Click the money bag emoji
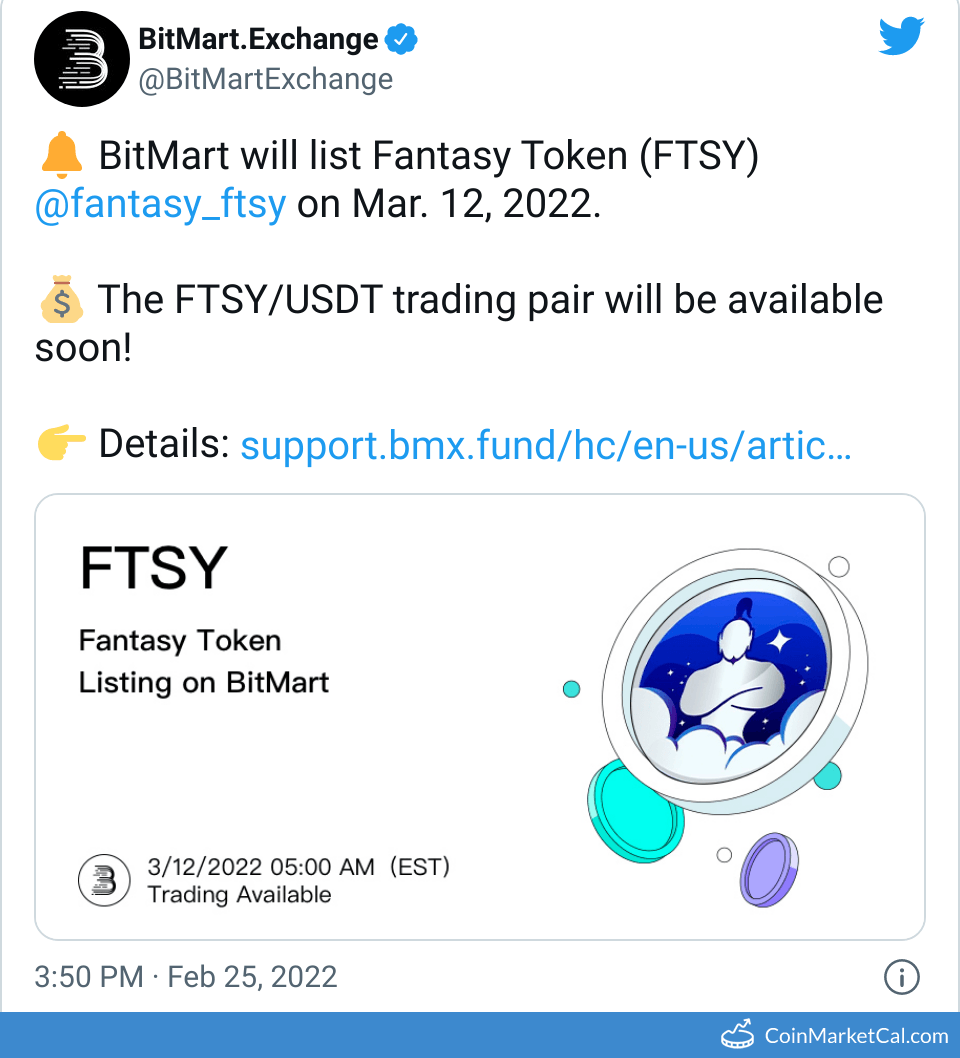Viewport: 960px width, 1058px height. tap(60, 300)
